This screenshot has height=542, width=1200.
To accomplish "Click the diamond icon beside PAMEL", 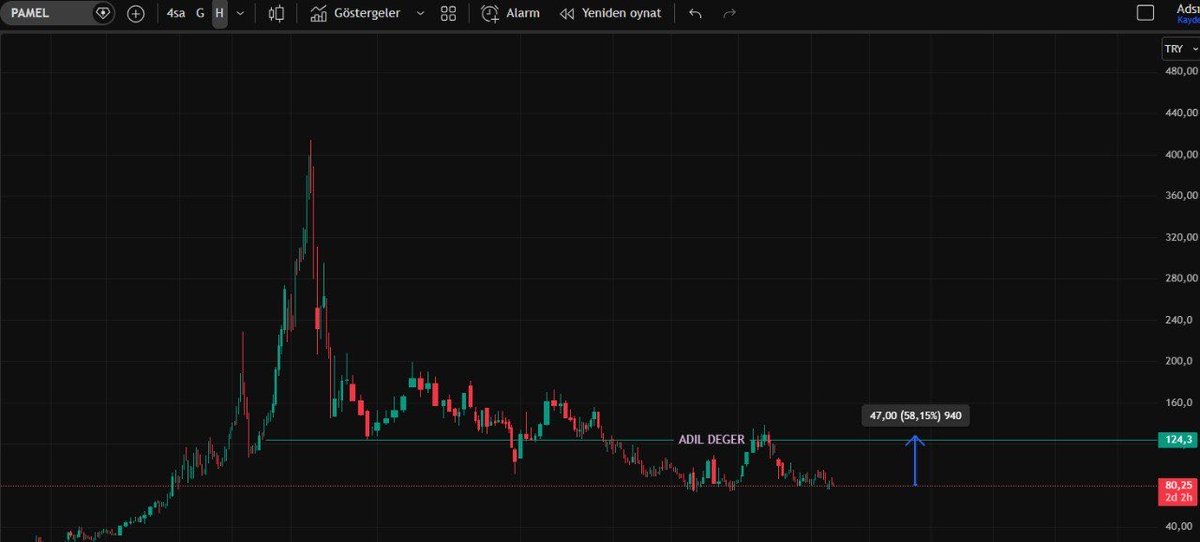I will pyautogui.click(x=102, y=13).
